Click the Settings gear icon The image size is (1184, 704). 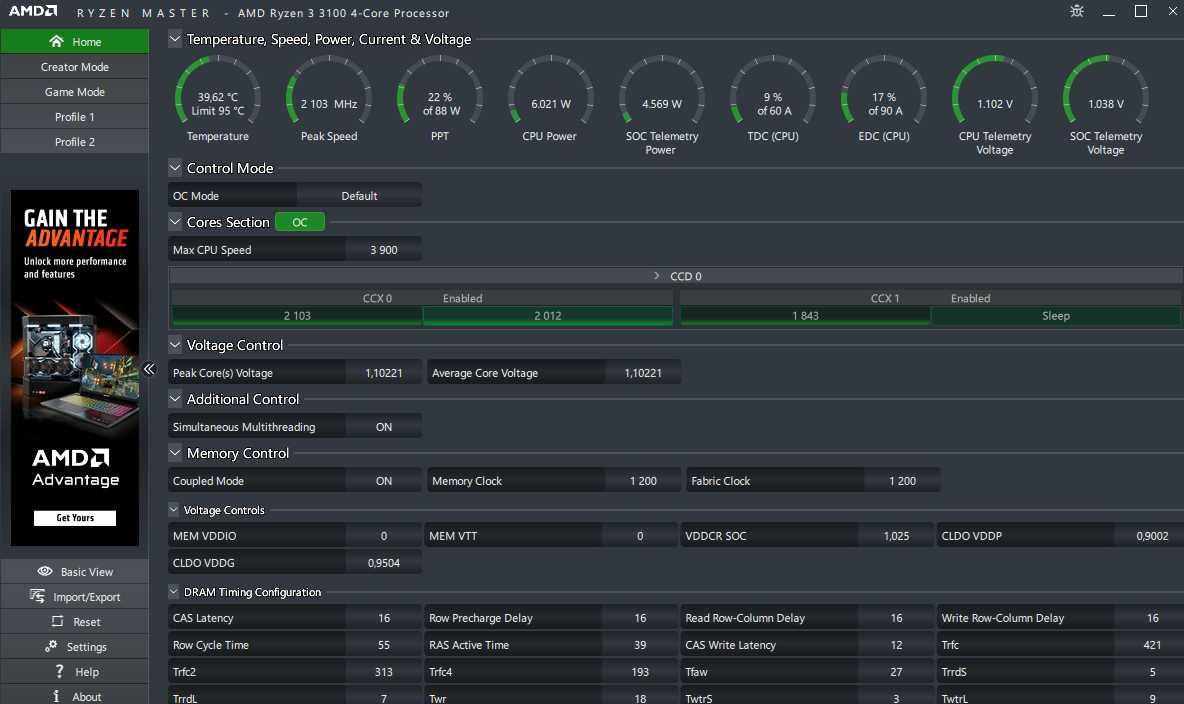(x=51, y=646)
